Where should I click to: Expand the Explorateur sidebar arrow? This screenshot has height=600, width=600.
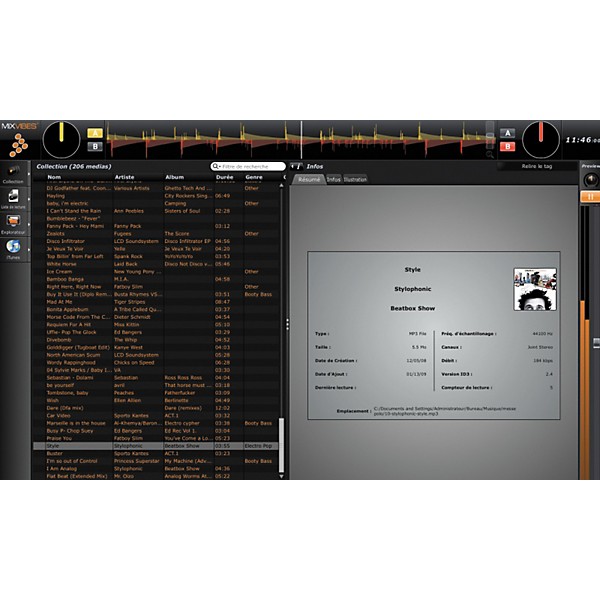point(29,225)
